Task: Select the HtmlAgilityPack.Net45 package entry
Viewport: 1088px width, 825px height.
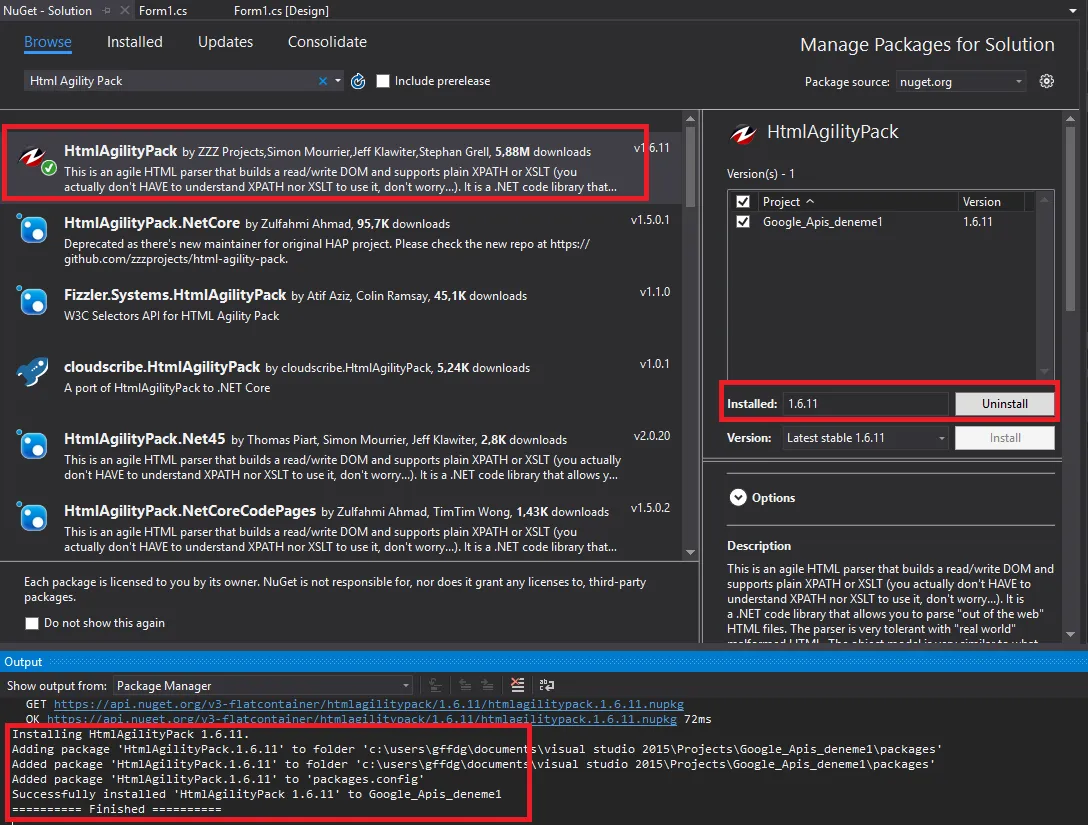Action: 343,456
